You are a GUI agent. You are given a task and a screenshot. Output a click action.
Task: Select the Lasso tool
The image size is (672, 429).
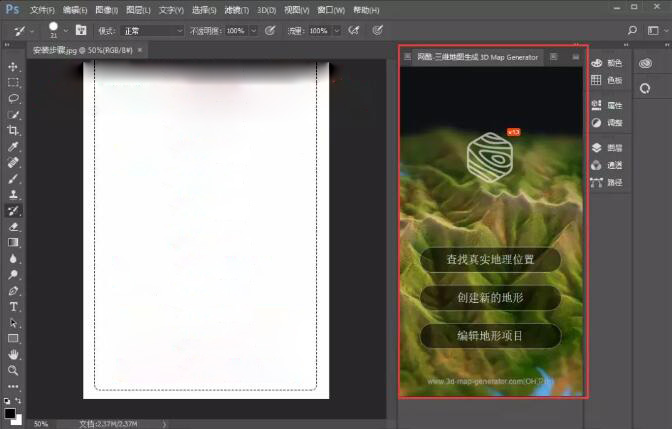point(13,99)
